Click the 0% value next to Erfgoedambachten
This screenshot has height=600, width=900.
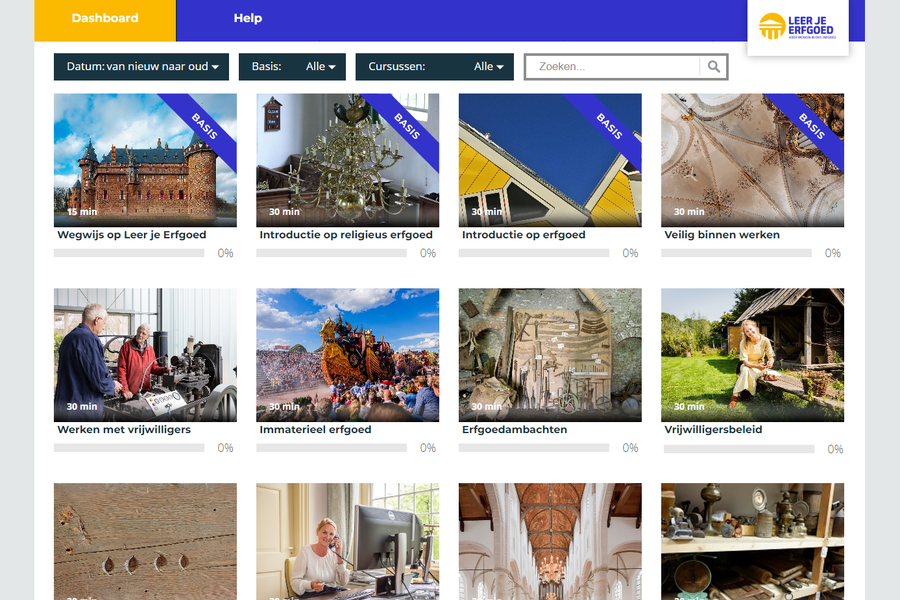[630, 448]
